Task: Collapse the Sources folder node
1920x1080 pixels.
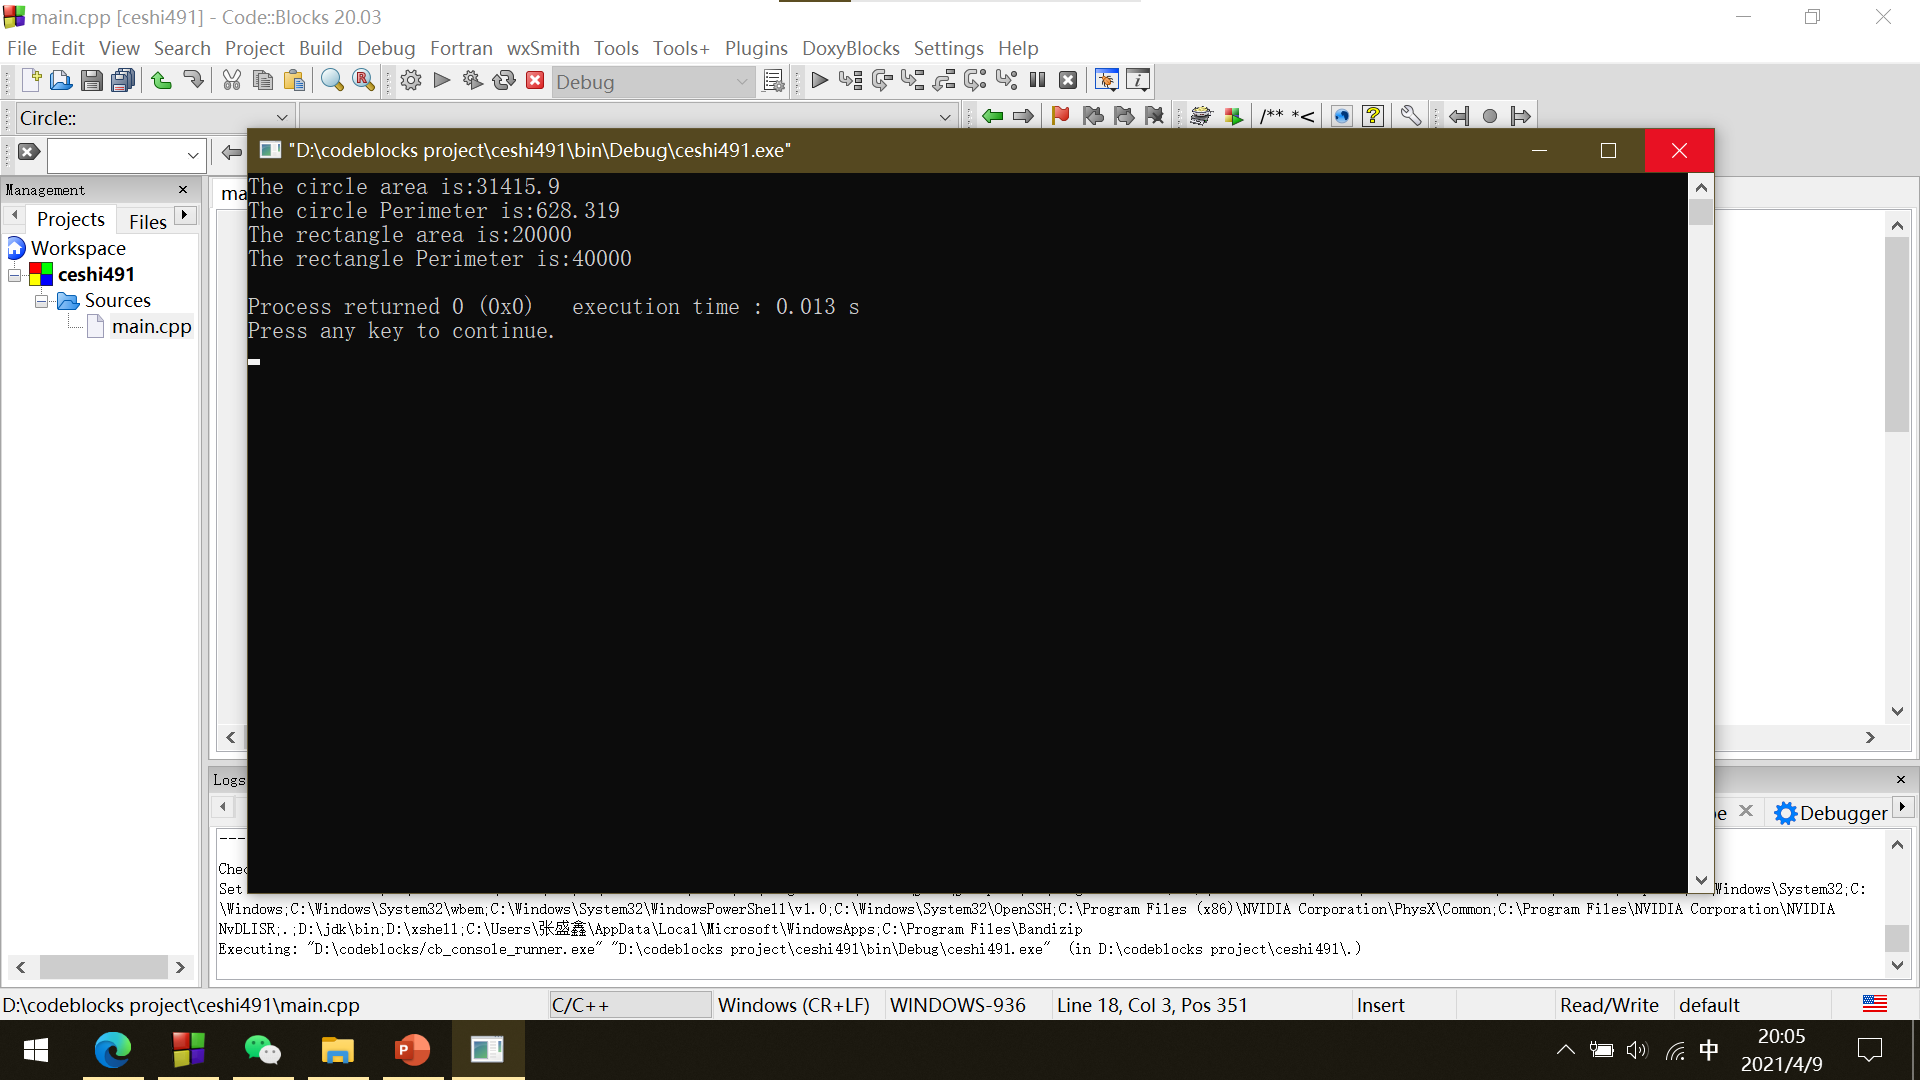Action: pyautogui.click(x=41, y=301)
